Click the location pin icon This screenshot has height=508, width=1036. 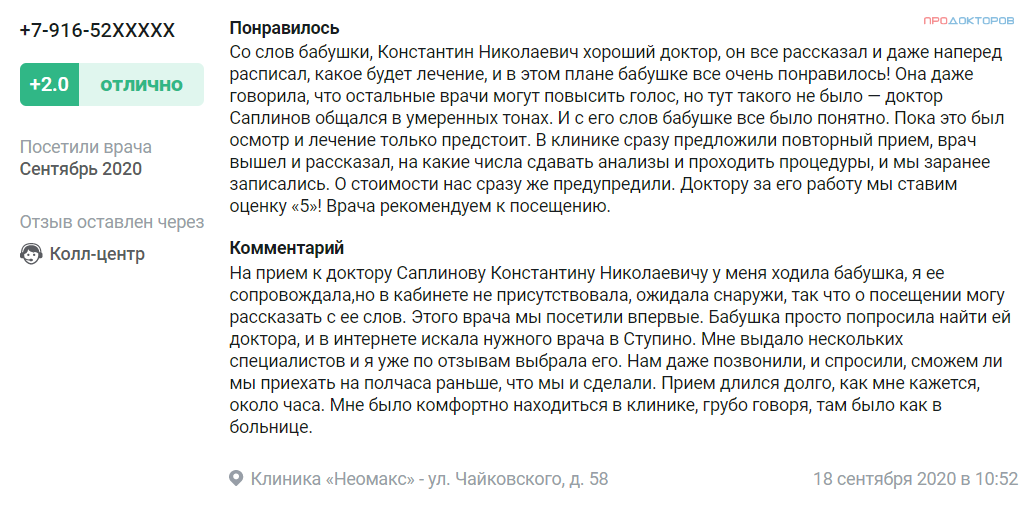click(x=236, y=478)
